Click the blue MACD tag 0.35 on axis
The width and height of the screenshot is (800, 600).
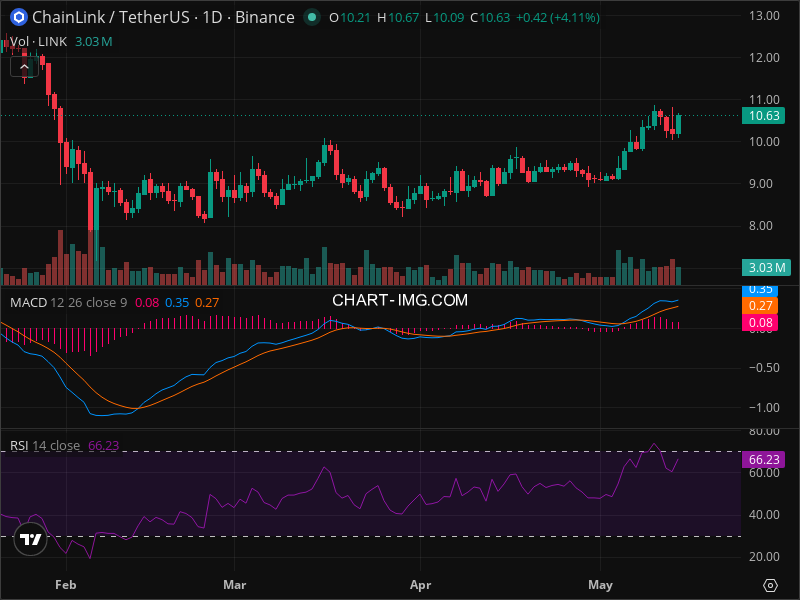coord(760,290)
